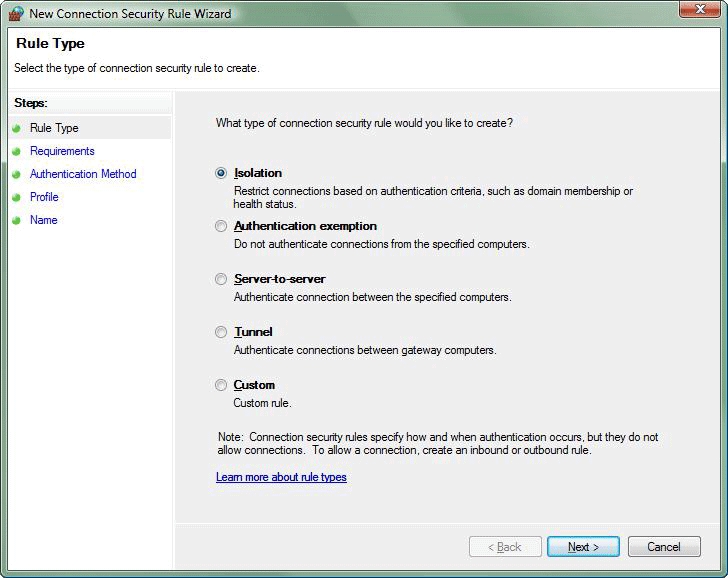Click the Cancel button
728x578 pixels.
coord(664,547)
